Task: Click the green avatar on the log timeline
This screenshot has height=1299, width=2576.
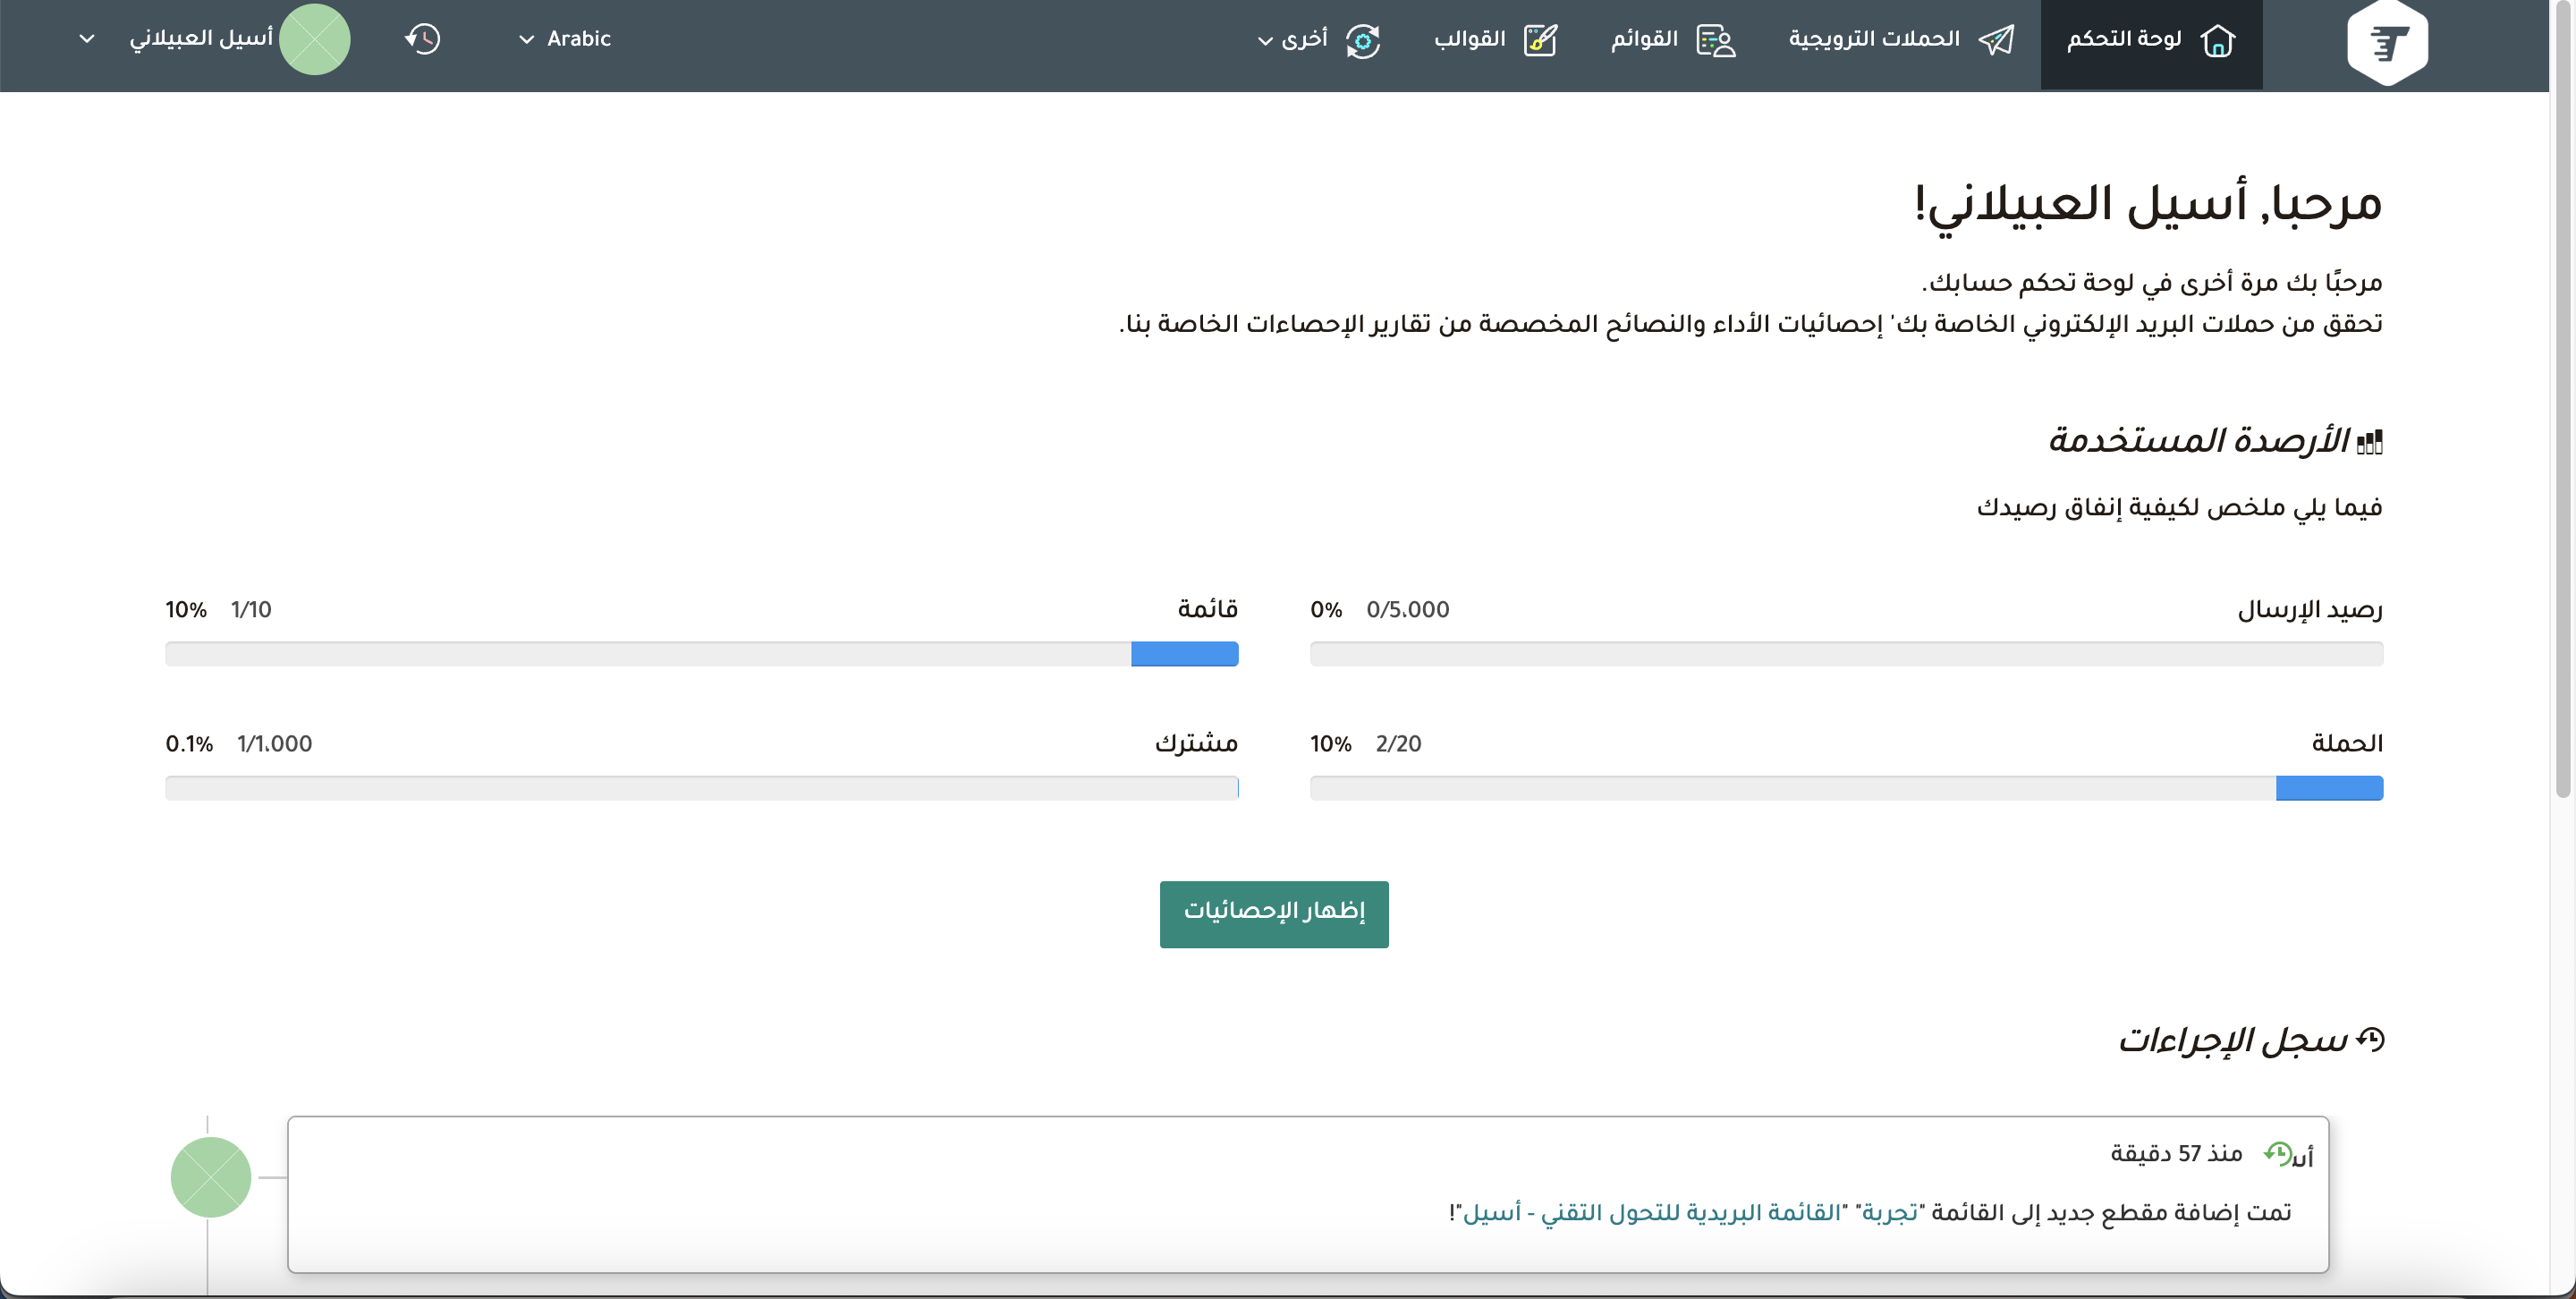Action: (x=211, y=1177)
